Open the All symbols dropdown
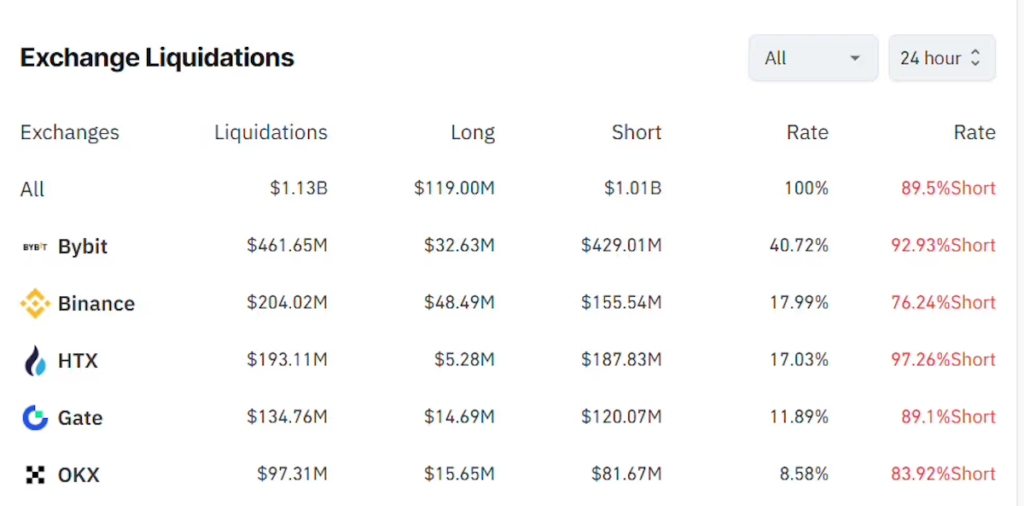The height and width of the screenshot is (506, 1024). [812, 58]
